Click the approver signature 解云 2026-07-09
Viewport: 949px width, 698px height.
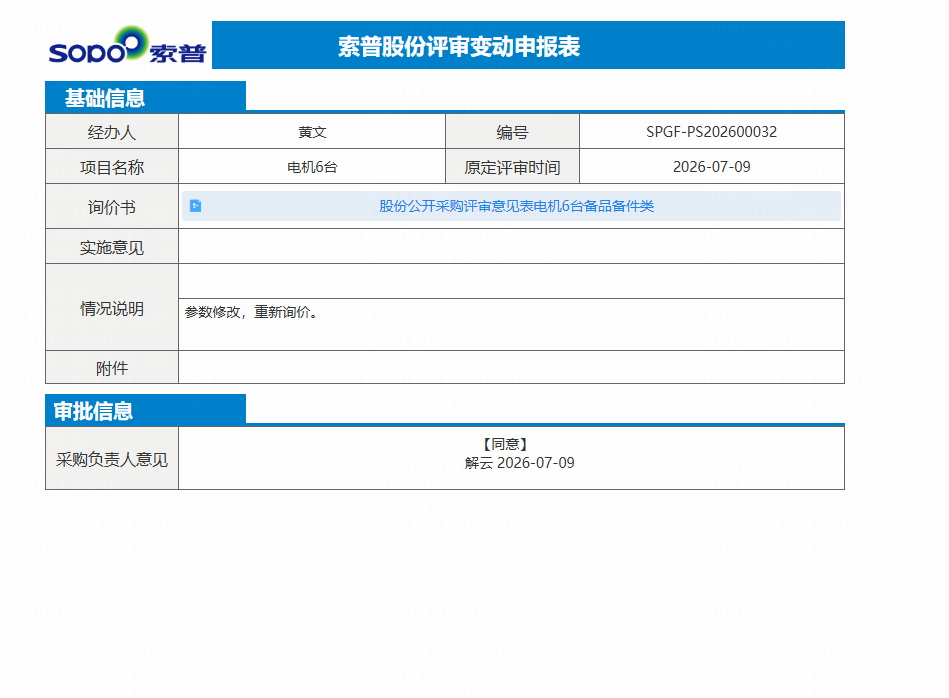(519, 463)
